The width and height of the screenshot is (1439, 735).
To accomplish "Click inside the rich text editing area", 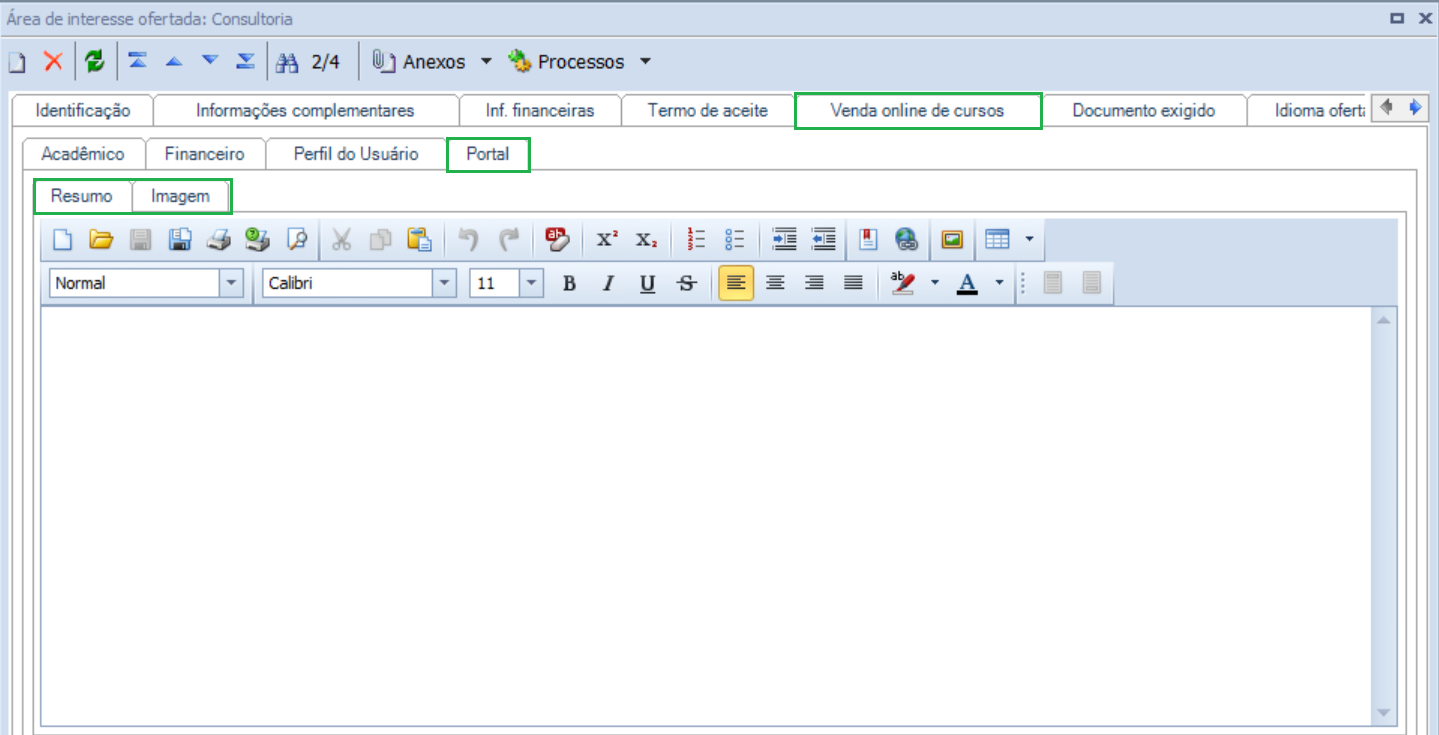I will point(705,515).
